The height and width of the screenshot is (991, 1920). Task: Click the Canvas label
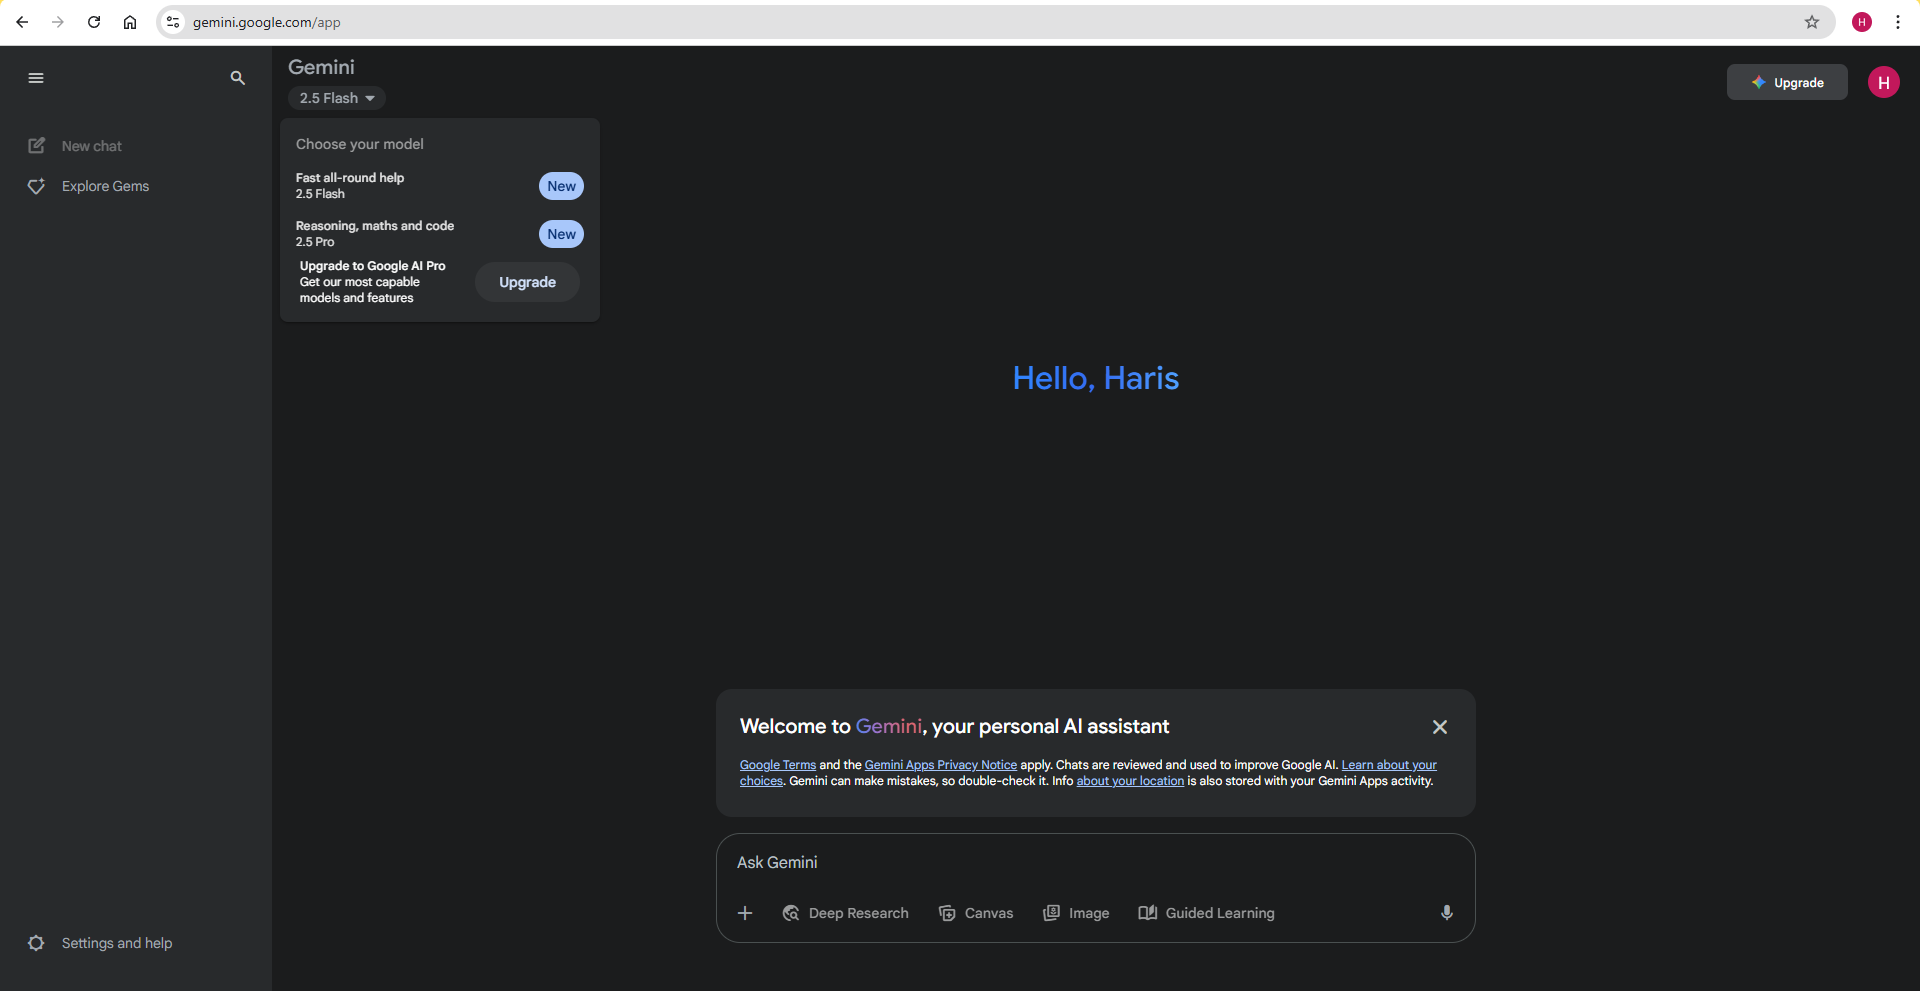click(x=989, y=913)
